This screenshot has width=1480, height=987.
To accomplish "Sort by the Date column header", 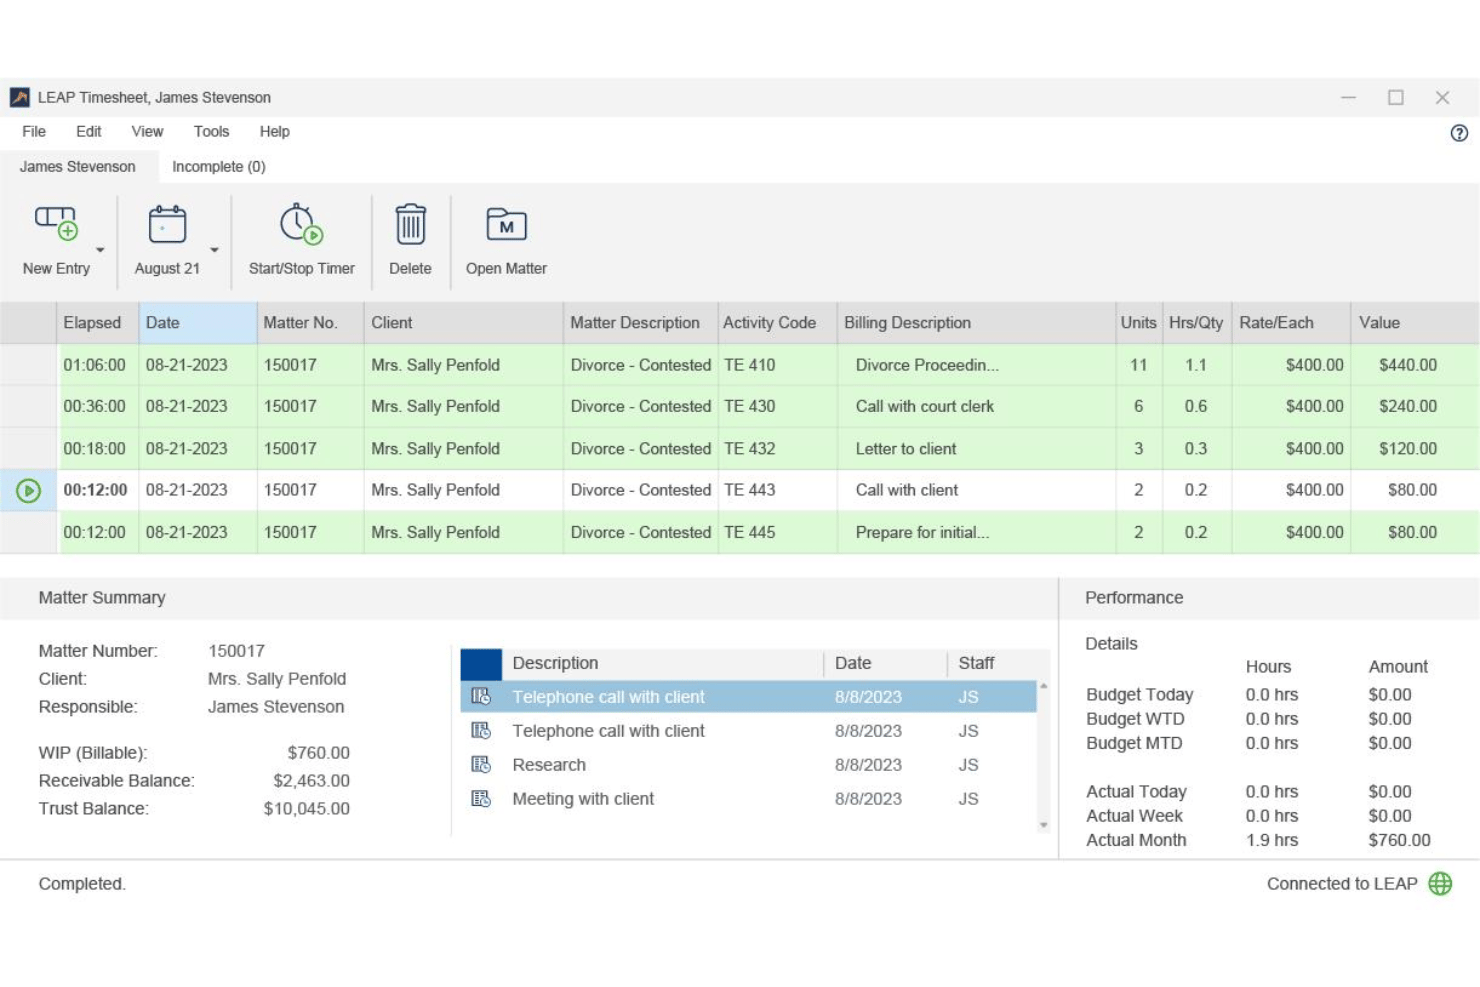I will [197, 323].
